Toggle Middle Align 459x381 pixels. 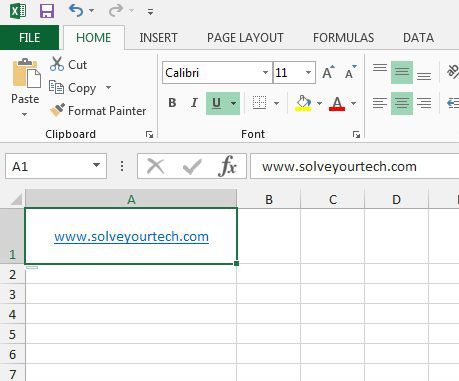coord(402,72)
